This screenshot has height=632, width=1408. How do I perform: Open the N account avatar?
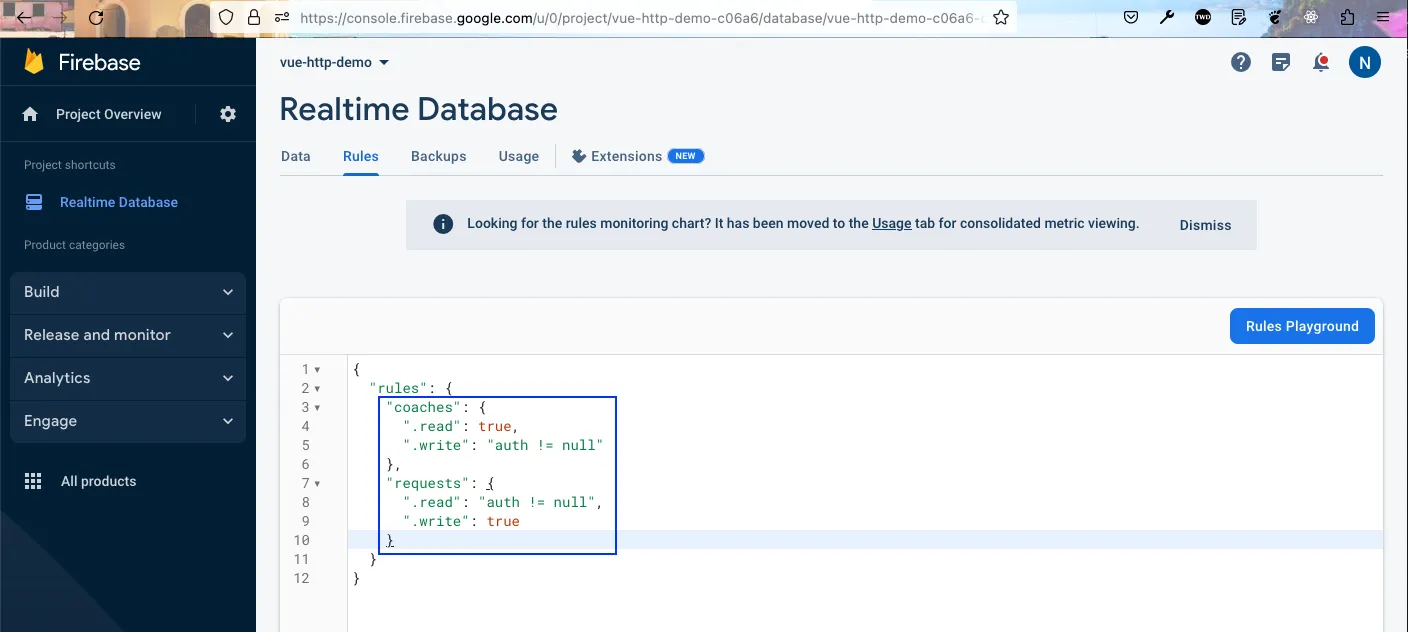[x=1365, y=62]
